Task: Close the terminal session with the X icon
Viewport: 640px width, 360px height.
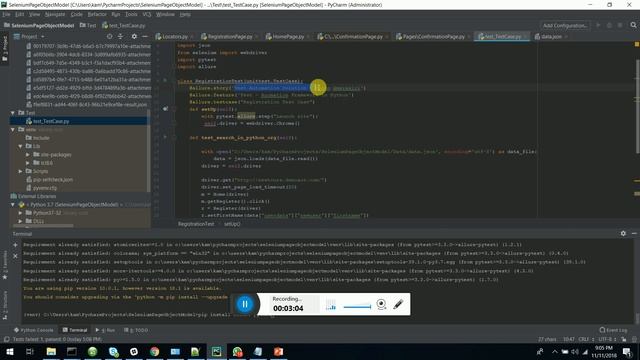Action: point(16,256)
